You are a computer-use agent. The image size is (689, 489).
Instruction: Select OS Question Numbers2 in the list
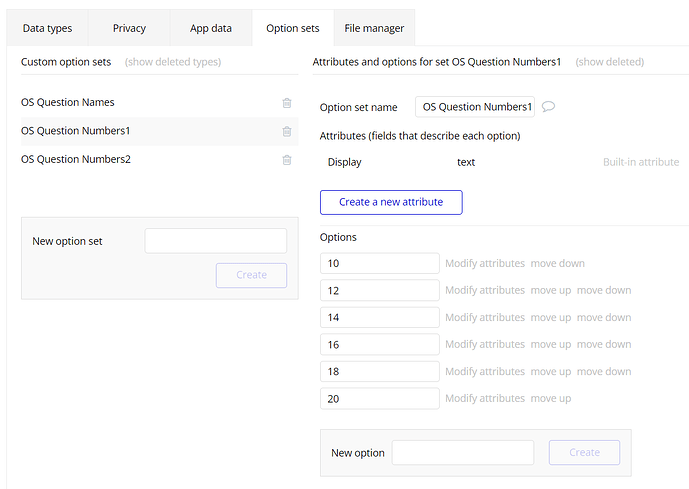point(76,159)
